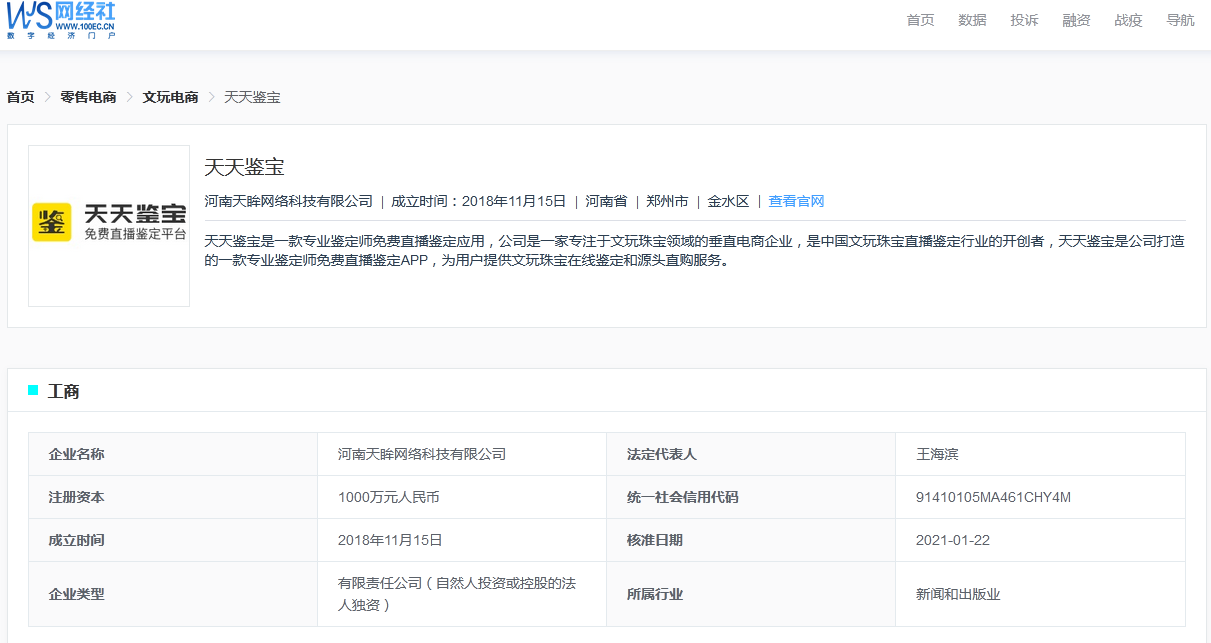Viewport: 1211px width, 643px height.
Task: Click the 注册资本 label cell
Action: coord(173,497)
